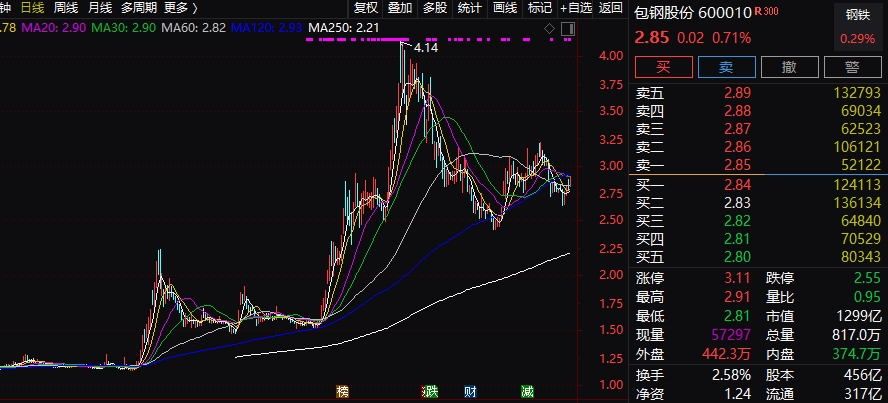Viewport: 888px width, 403px height.
Task: Click the 买一 price 2.84 row
Action: coord(758,185)
